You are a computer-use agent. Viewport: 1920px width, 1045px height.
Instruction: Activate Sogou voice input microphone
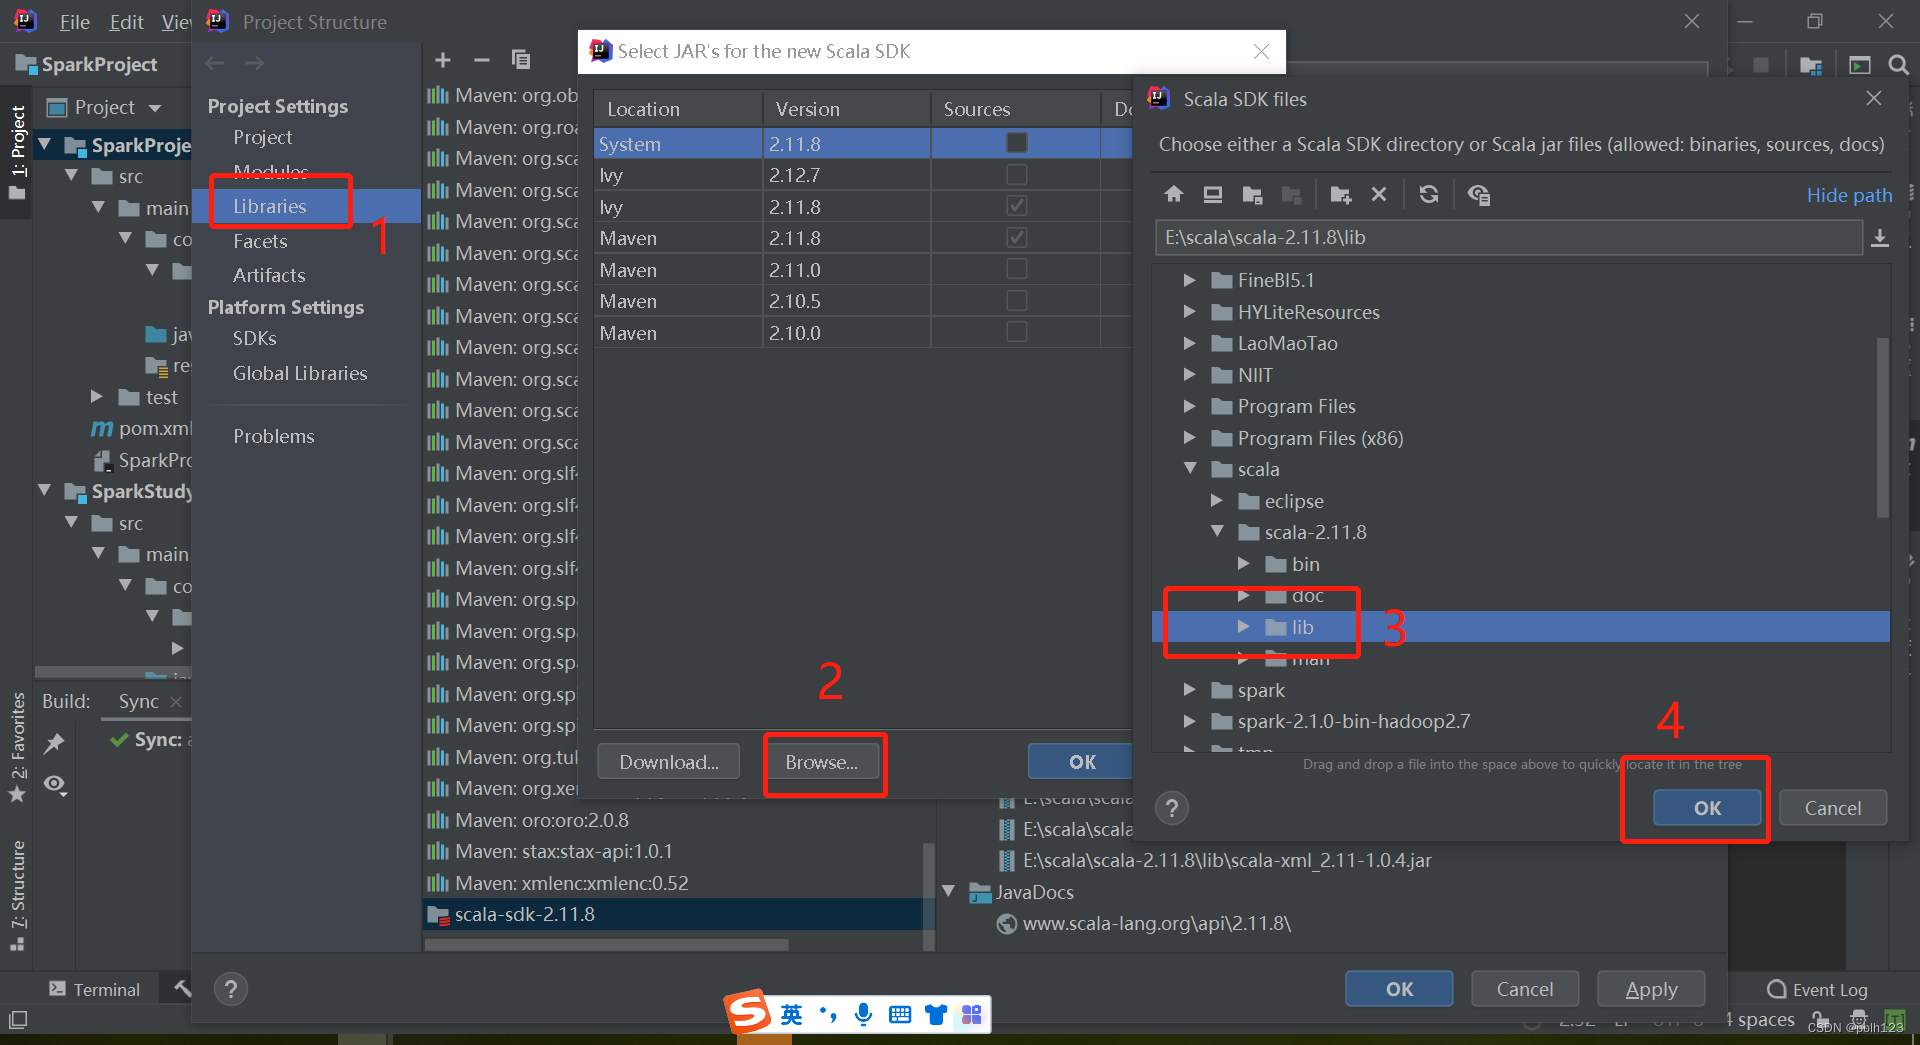click(864, 1015)
